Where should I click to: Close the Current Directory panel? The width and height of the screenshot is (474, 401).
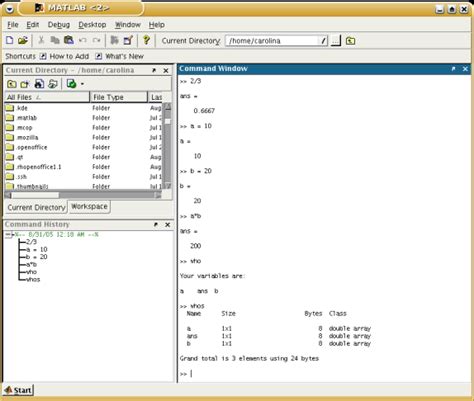tap(166, 71)
